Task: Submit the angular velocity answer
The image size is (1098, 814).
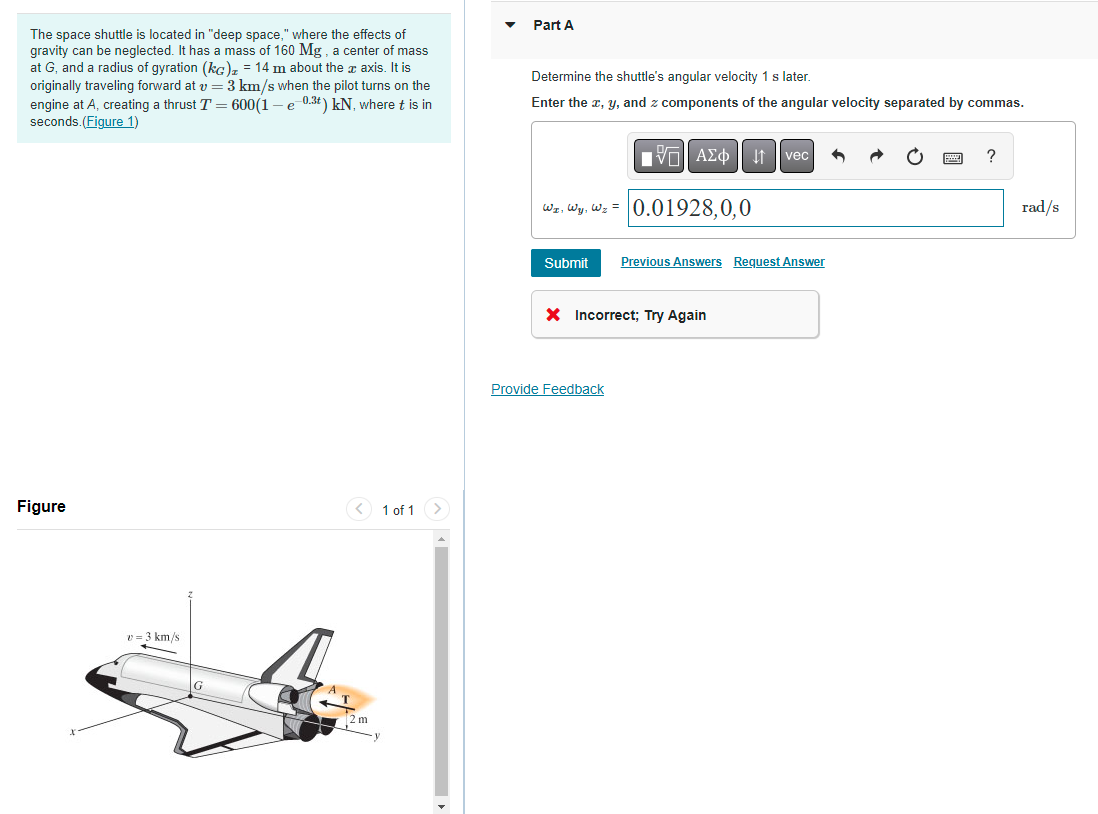Action: (566, 262)
